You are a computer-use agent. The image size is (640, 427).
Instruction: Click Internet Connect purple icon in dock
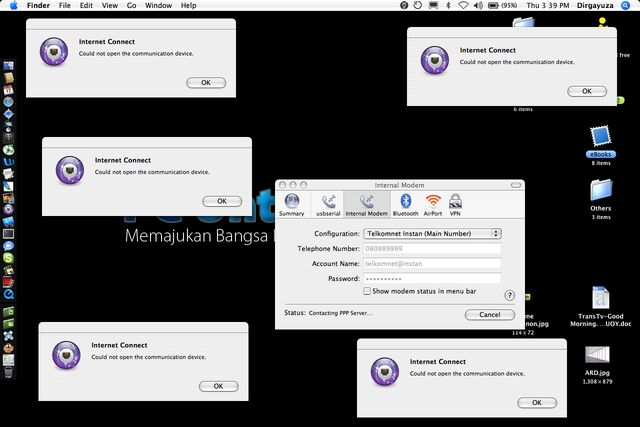point(8,210)
